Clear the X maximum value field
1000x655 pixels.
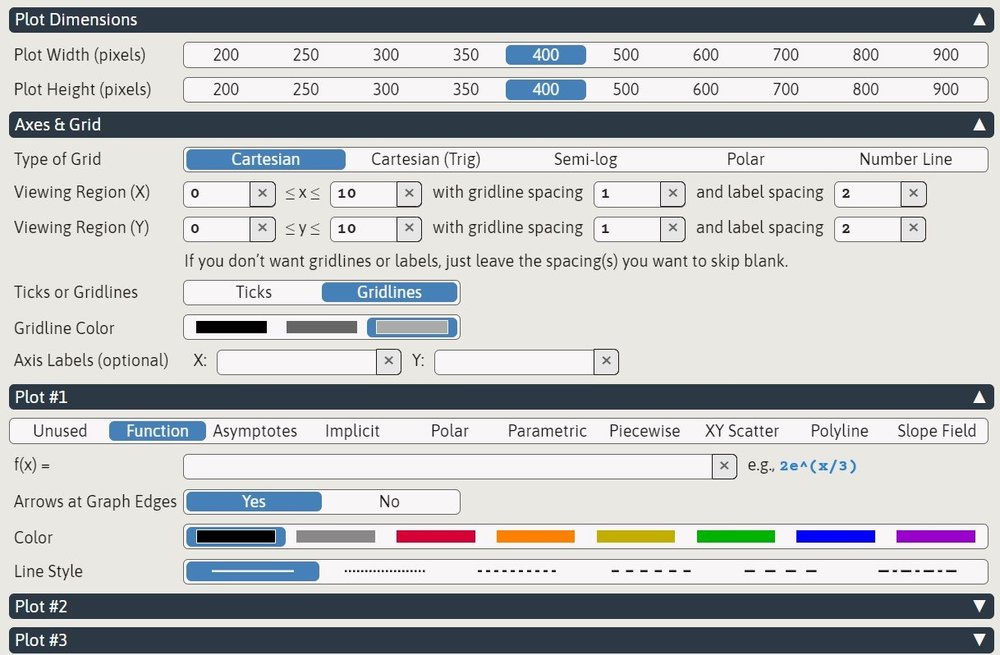pos(409,193)
